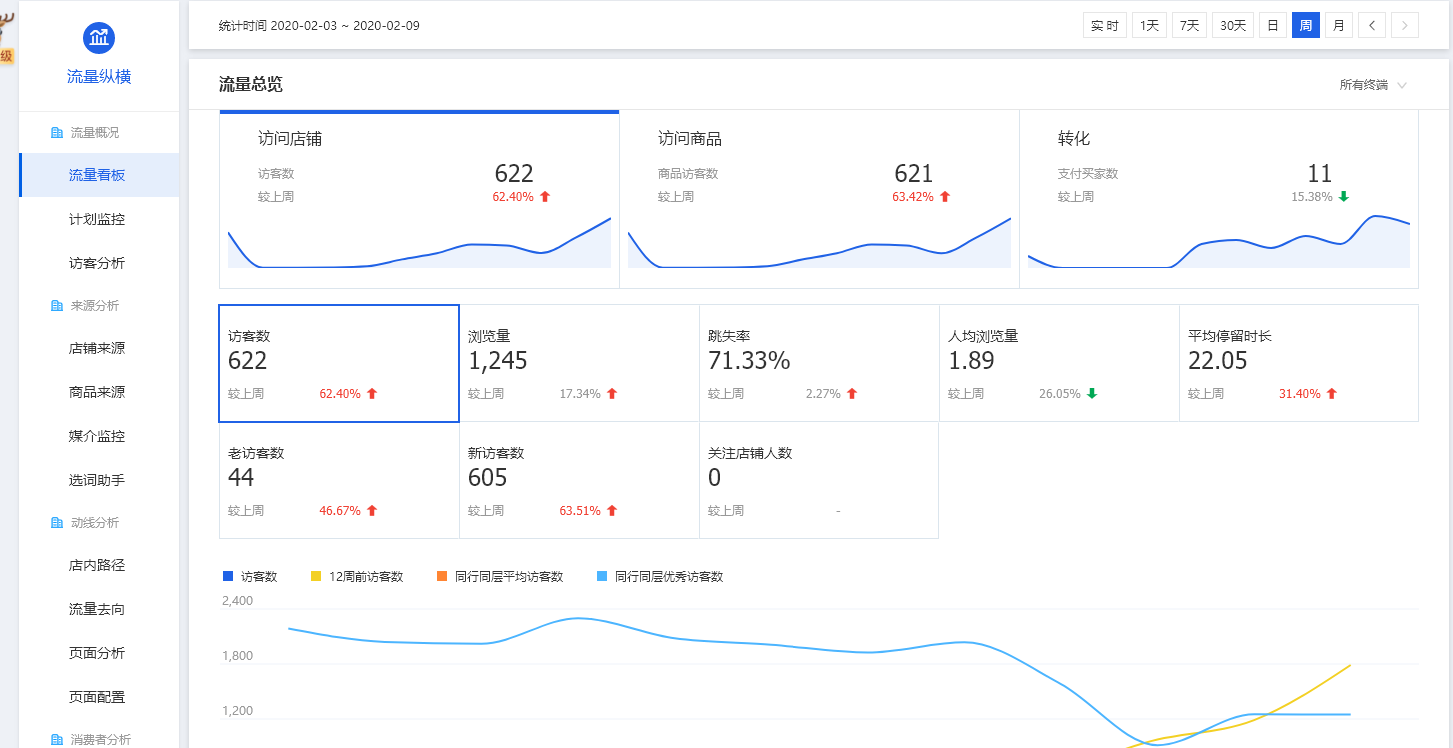Select the 浏览量 metric card

579,362
